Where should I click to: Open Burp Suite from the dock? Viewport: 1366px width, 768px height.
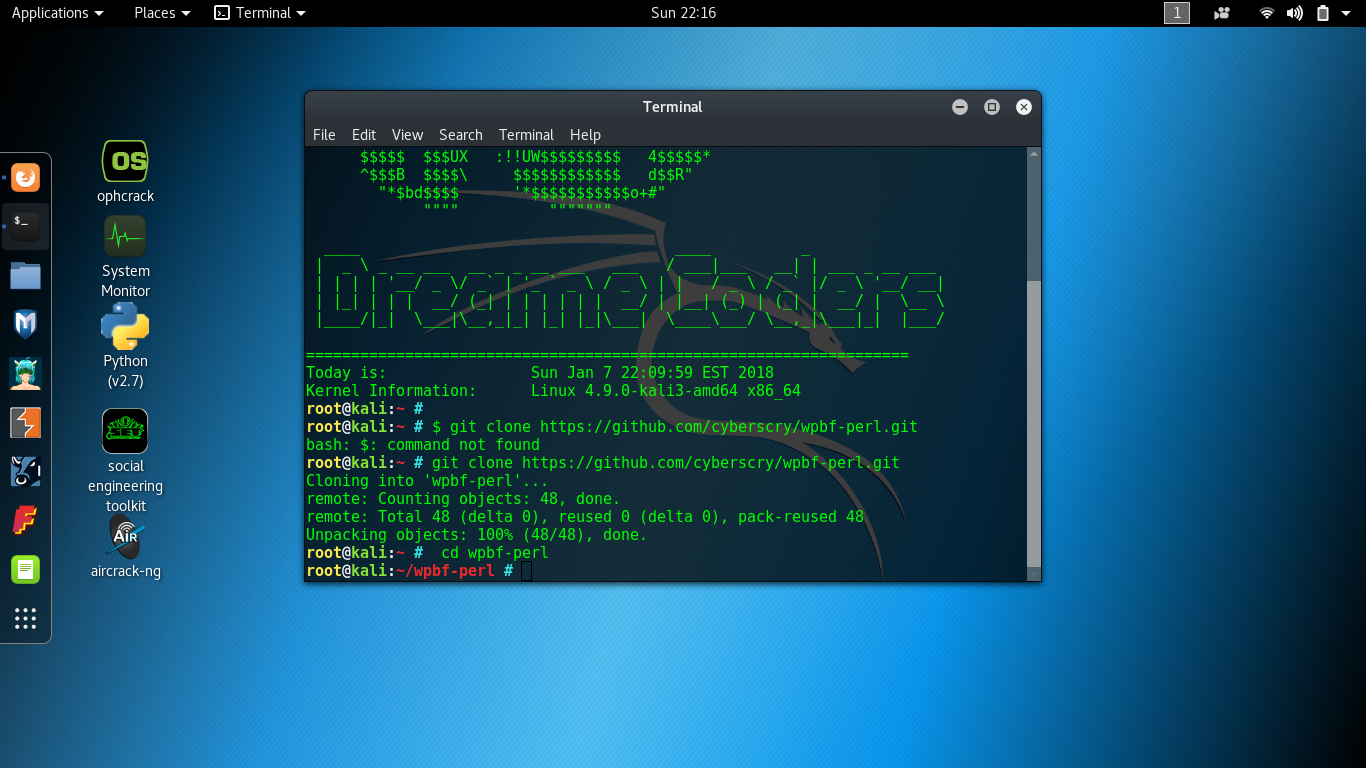tap(26, 422)
